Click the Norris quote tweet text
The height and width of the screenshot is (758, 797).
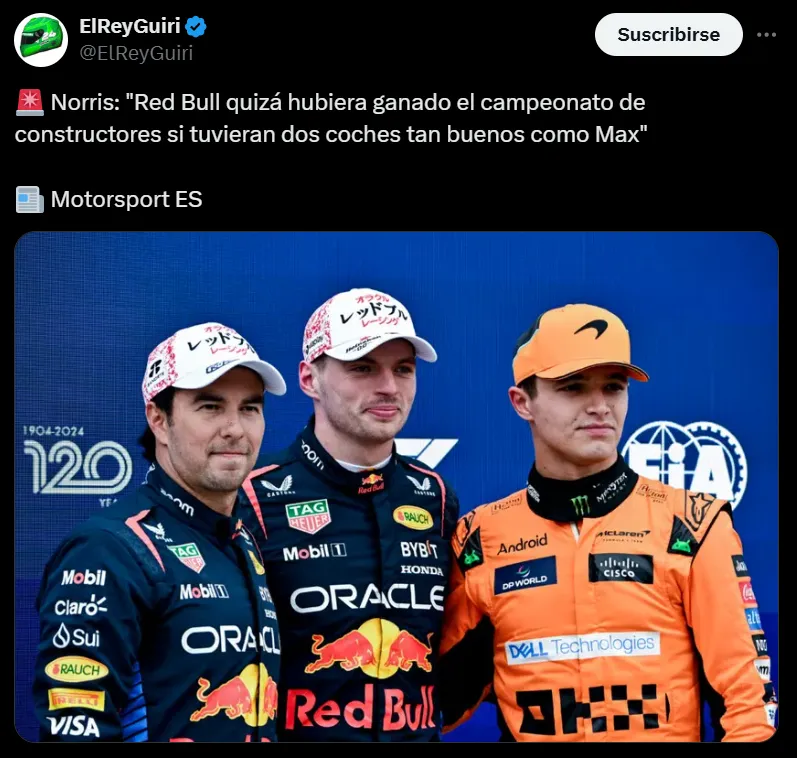tap(330, 118)
